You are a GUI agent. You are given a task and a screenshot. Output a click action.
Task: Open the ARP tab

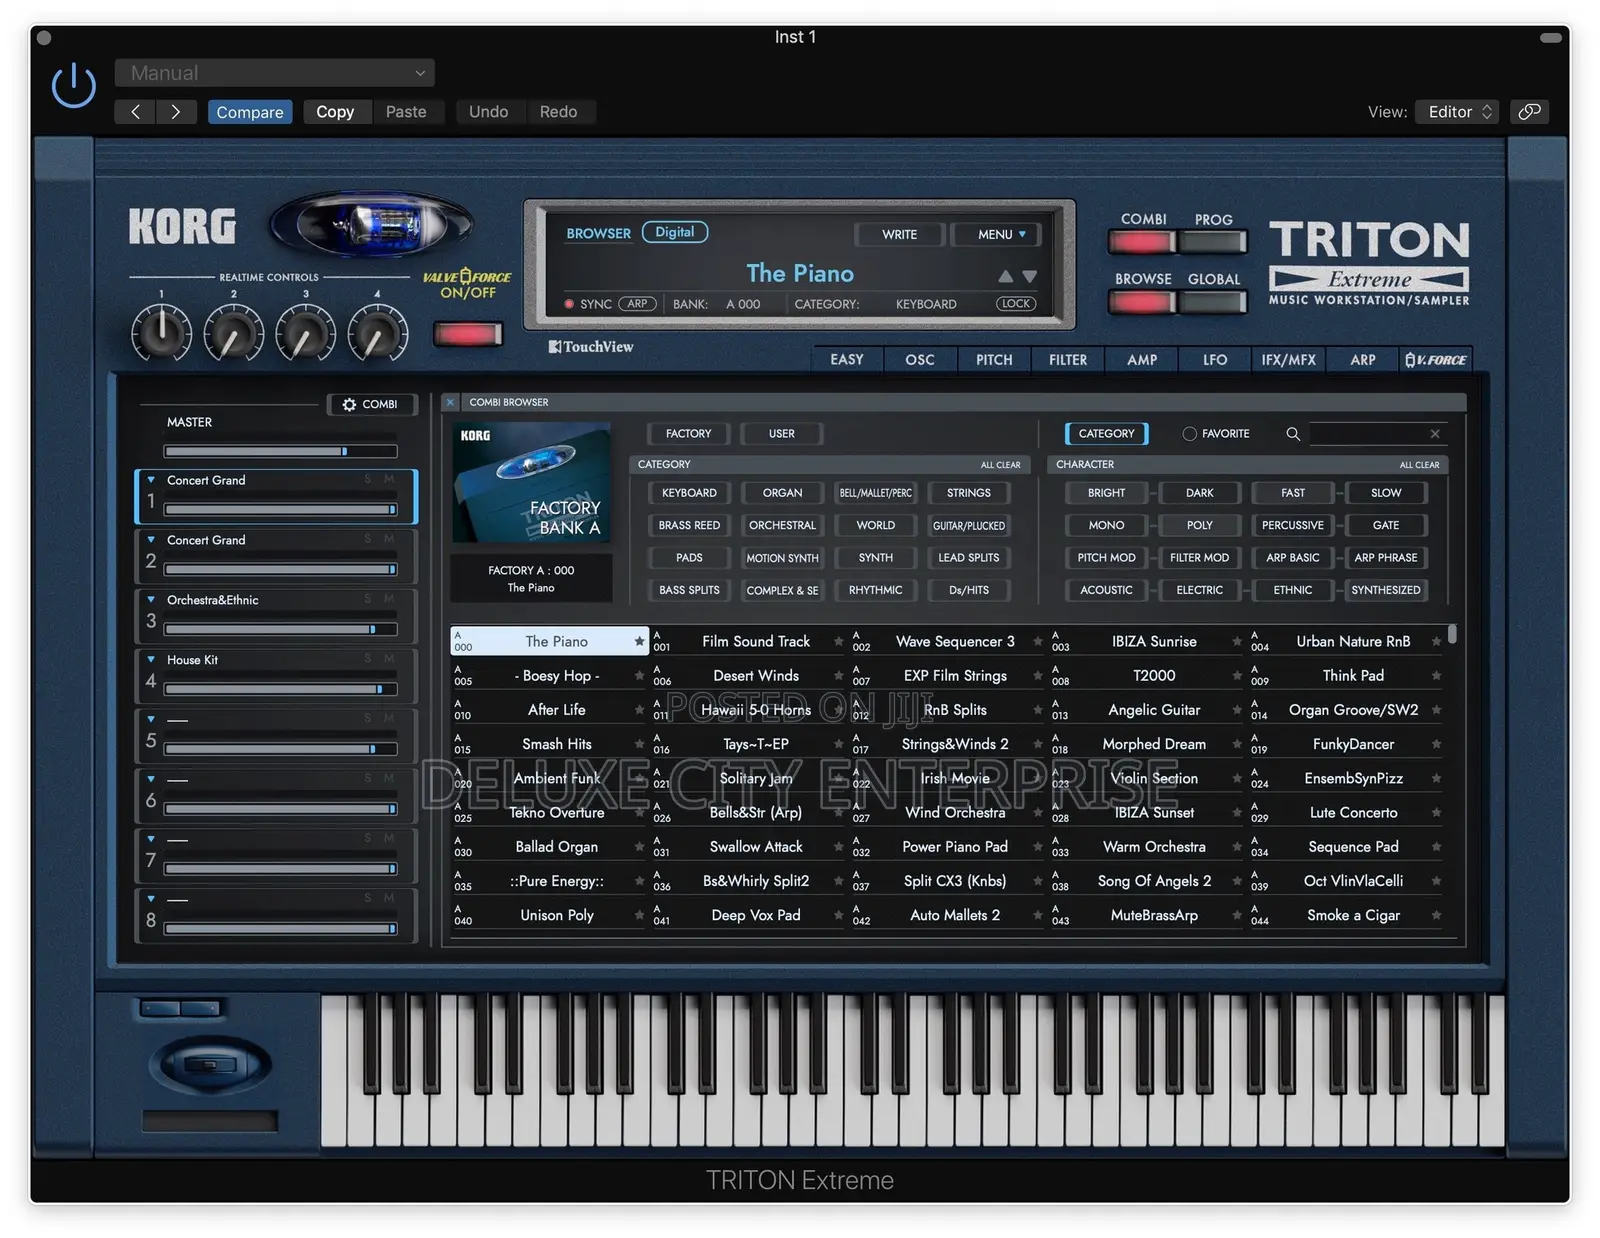(x=1362, y=360)
